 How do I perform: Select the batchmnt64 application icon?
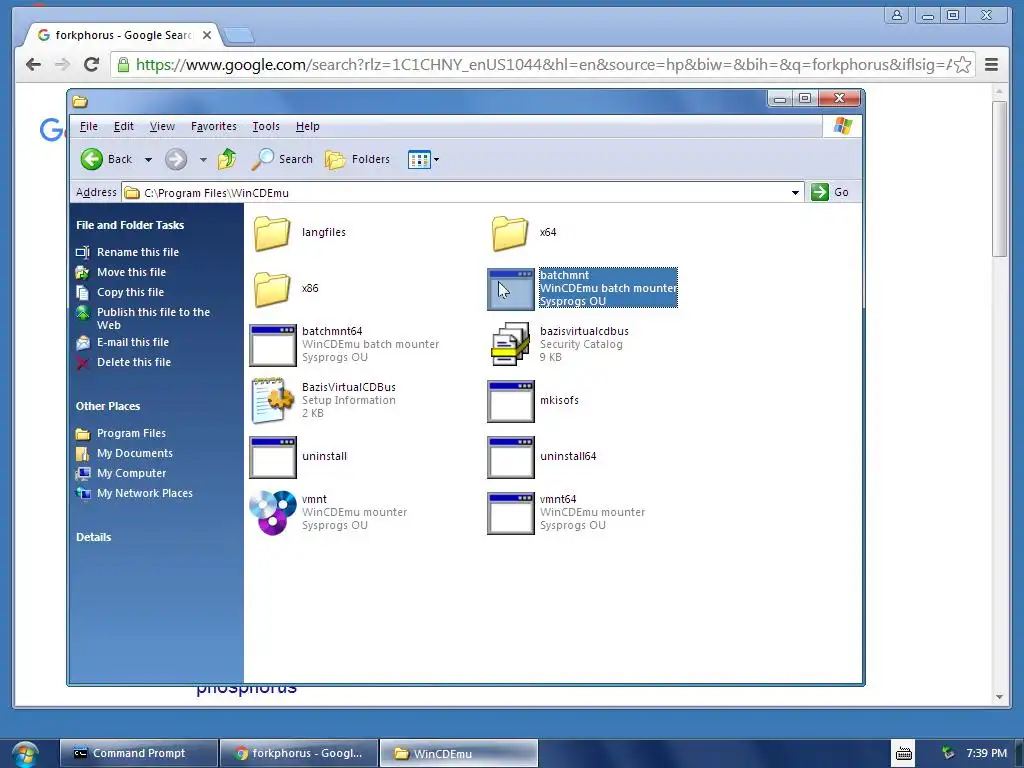273,345
